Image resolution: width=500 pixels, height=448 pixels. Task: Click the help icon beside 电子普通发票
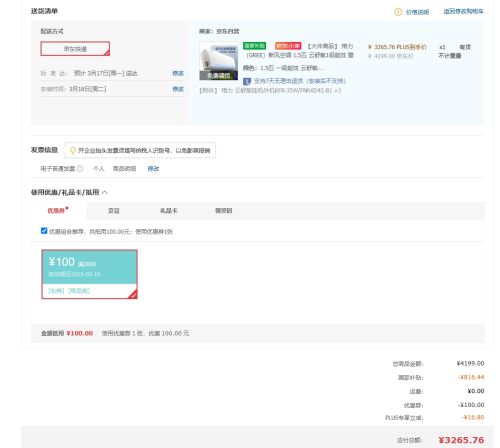tap(80, 169)
